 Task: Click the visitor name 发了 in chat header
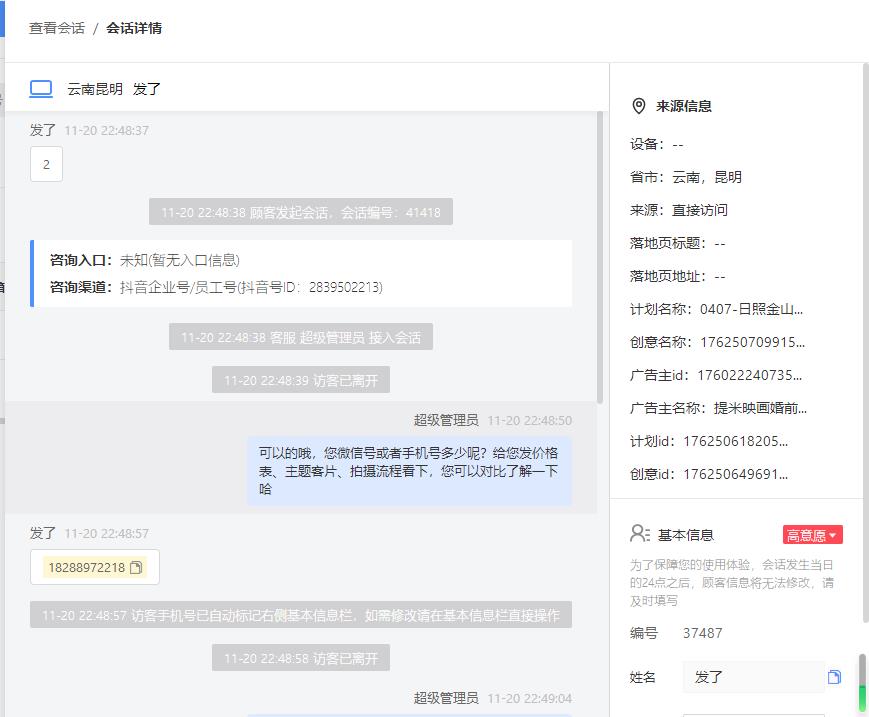pos(146,89)
